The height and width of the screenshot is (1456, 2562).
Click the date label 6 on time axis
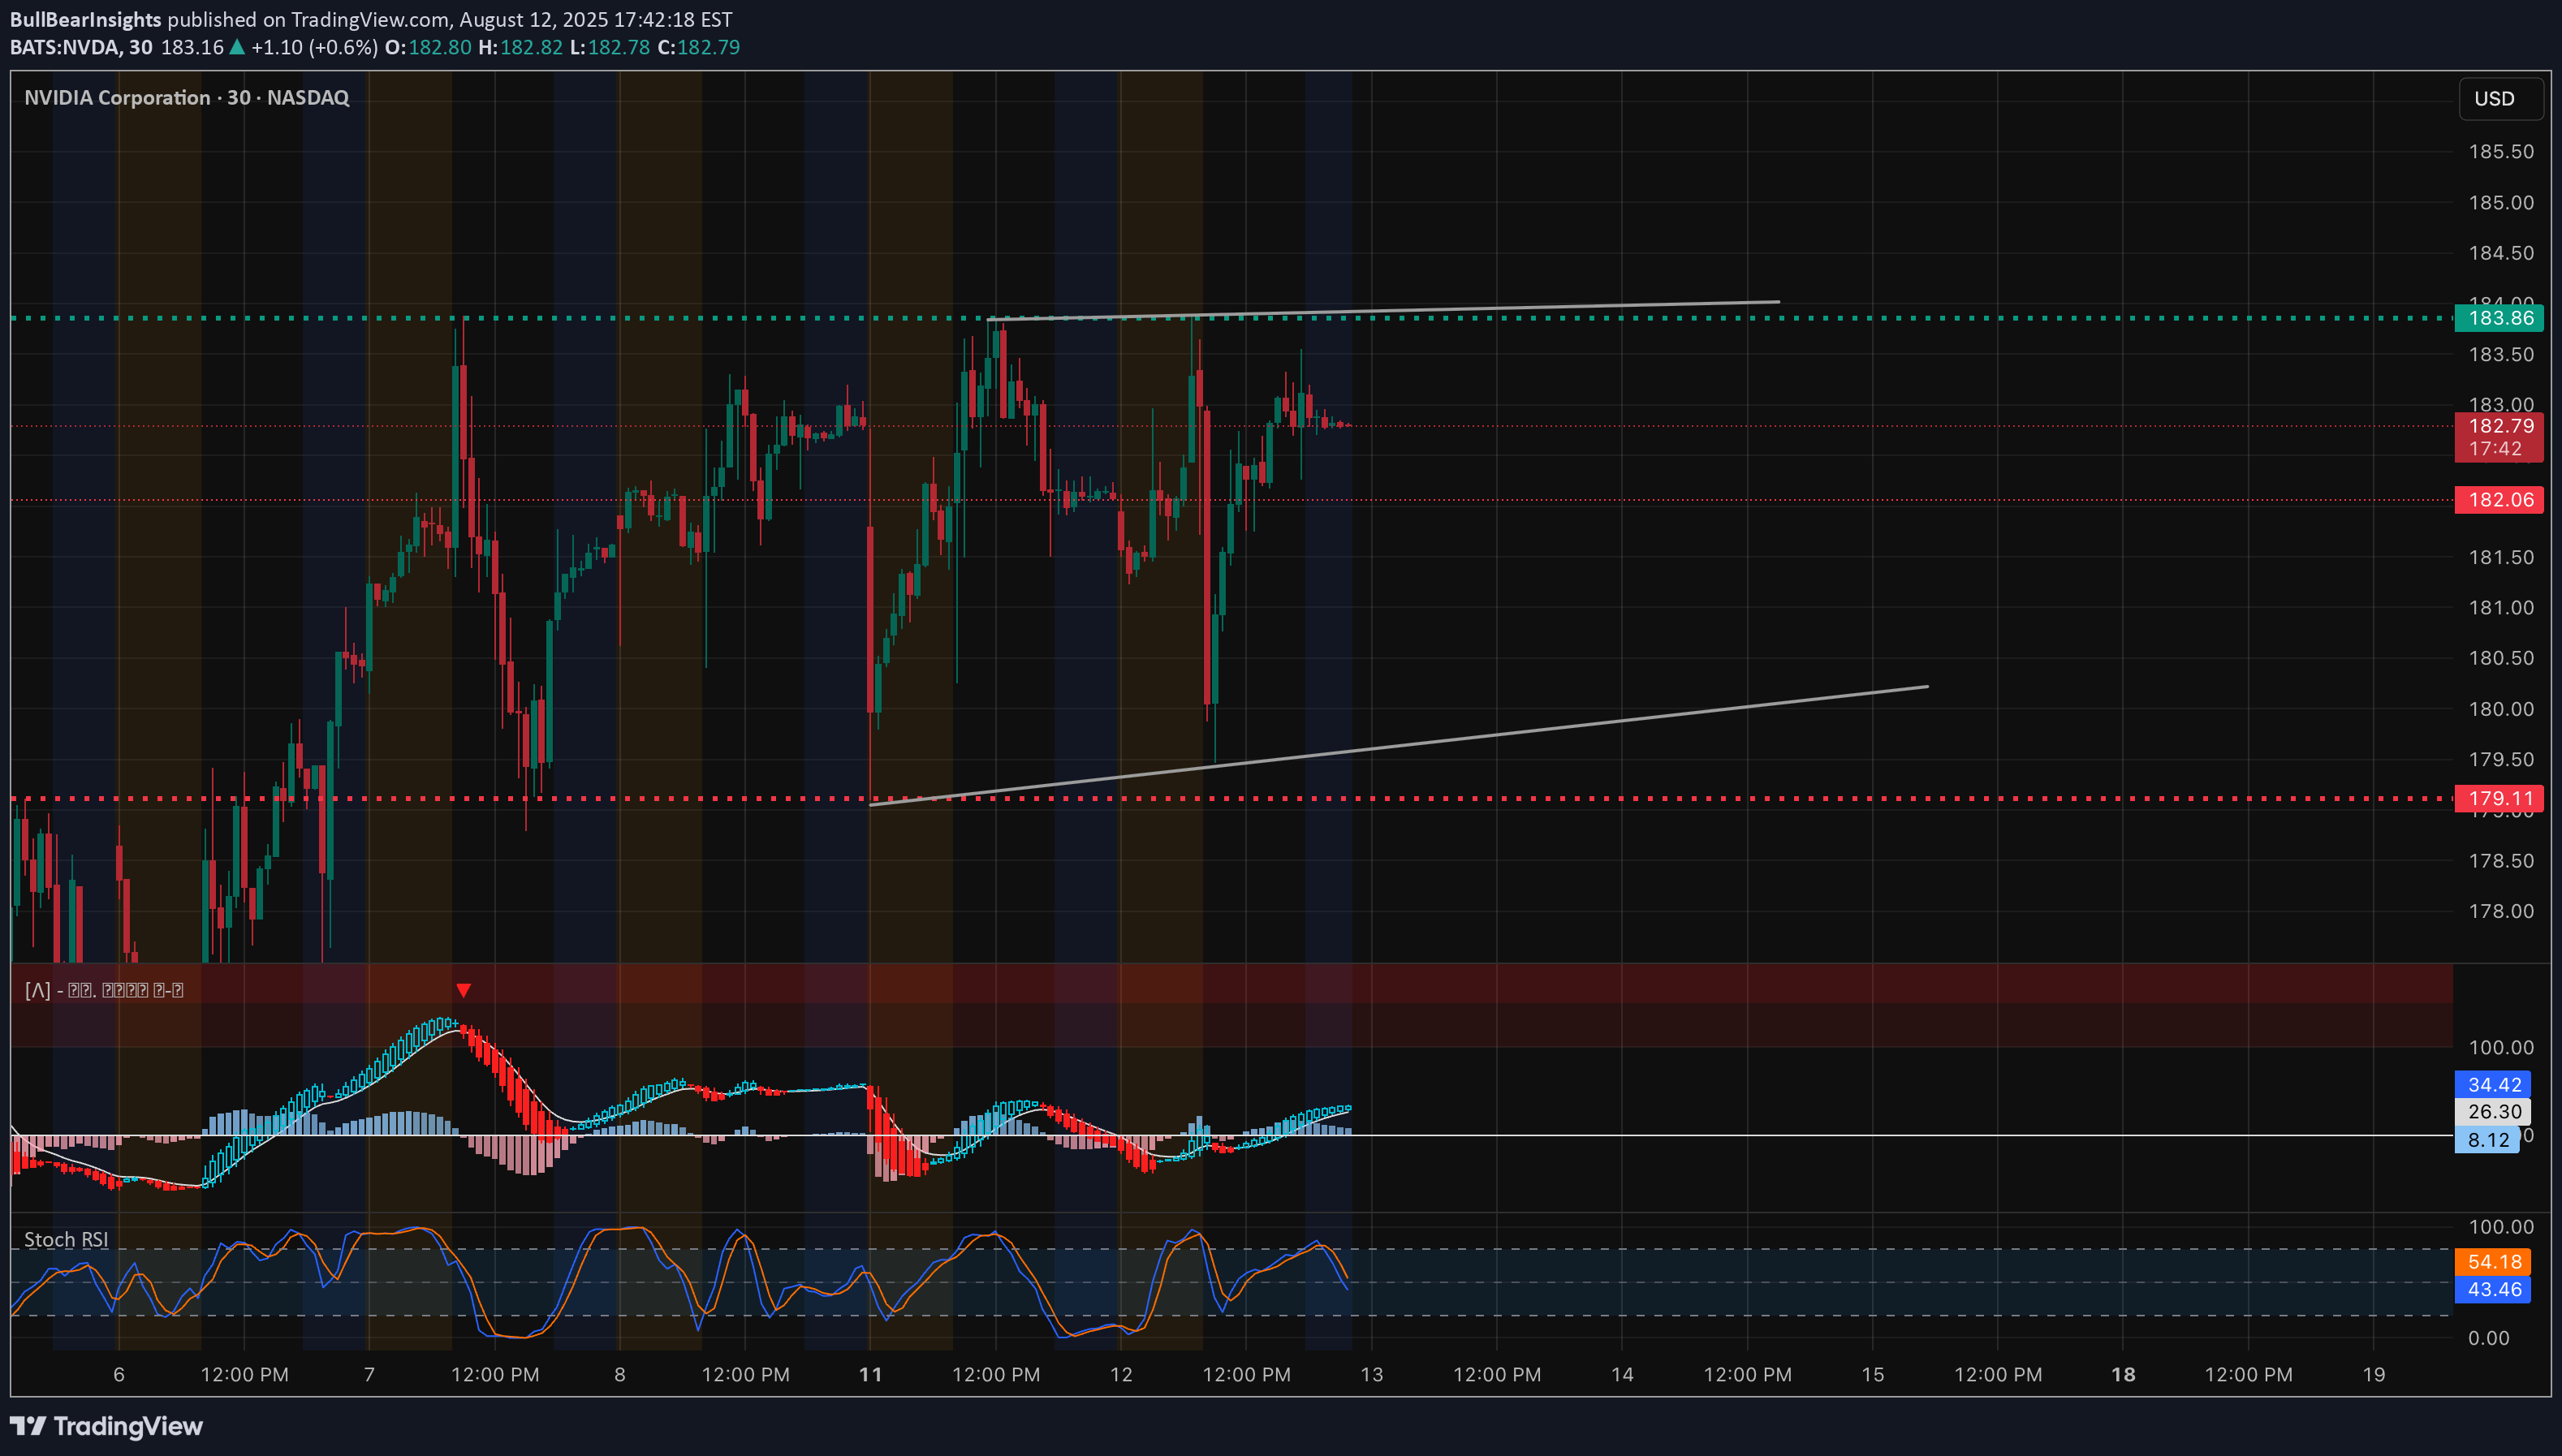point(119,1375)
